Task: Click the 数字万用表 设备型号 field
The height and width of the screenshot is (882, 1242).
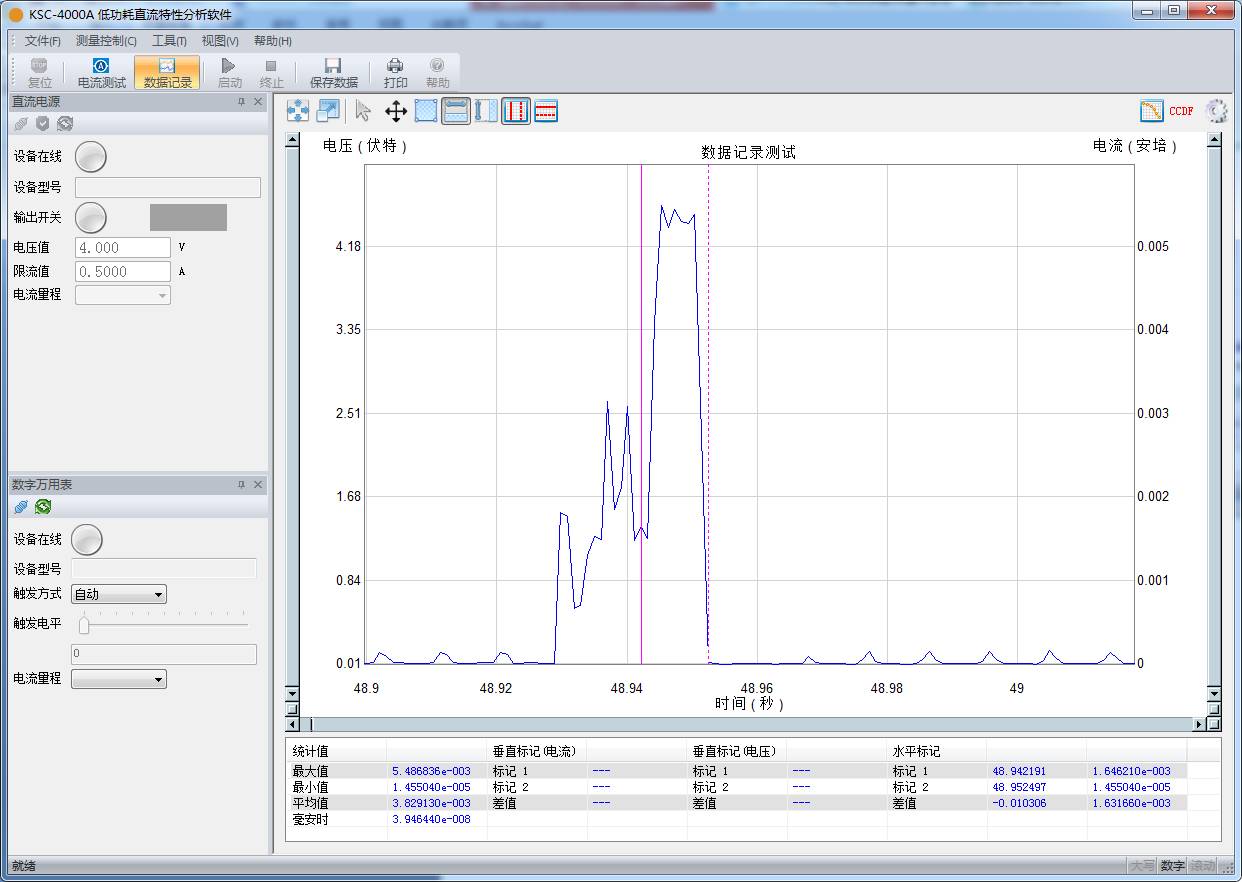Action: 164,569
